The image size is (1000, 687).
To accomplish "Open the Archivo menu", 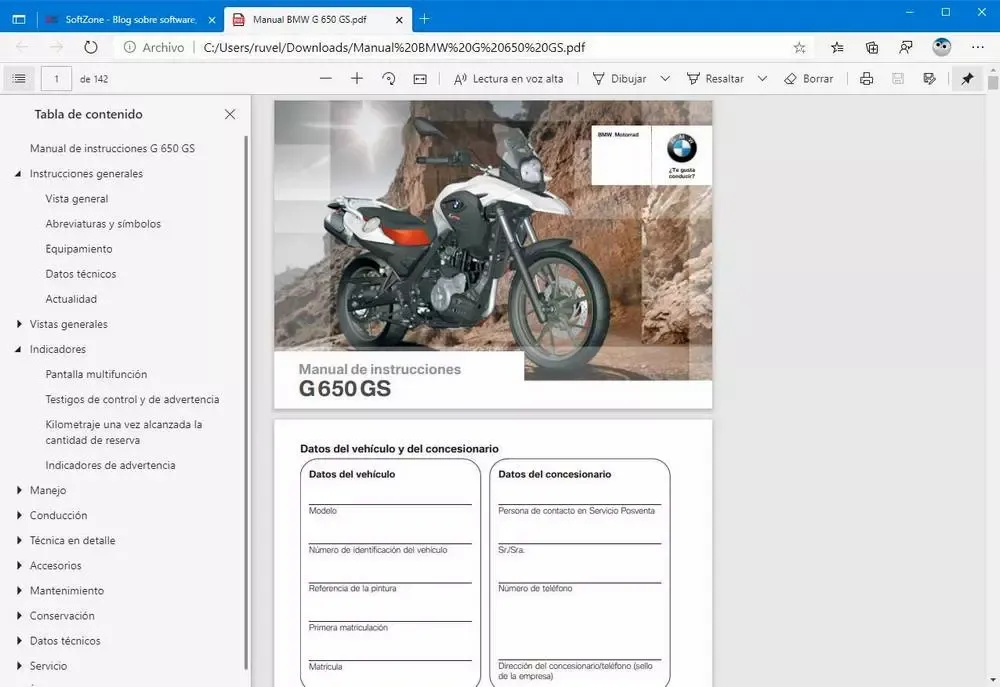I will point(163,46).
